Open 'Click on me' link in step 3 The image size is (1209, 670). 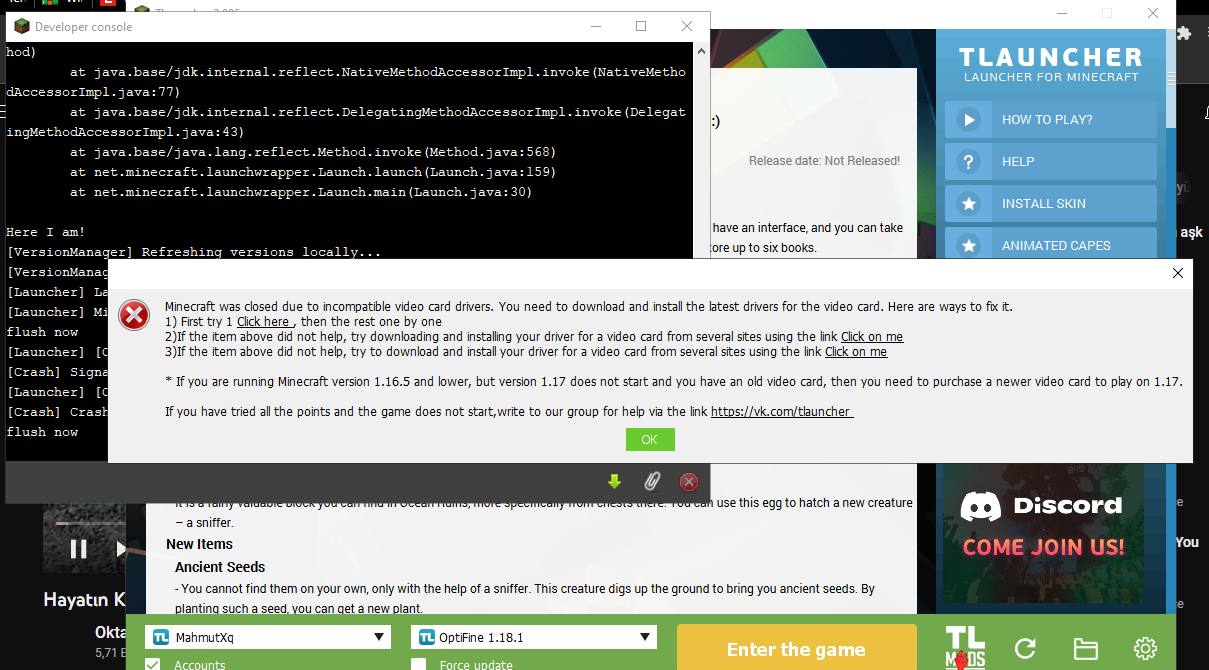tap(856, 352)
